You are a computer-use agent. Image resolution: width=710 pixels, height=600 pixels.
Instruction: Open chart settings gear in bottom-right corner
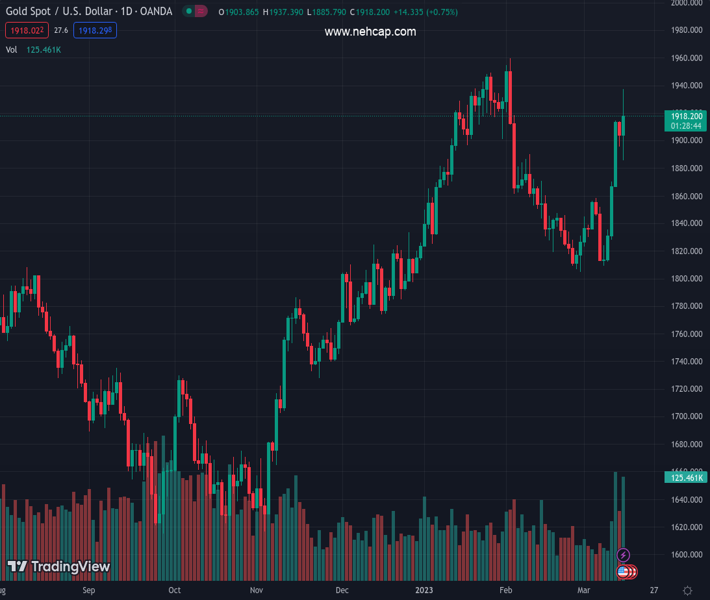[x=687, y=591]
